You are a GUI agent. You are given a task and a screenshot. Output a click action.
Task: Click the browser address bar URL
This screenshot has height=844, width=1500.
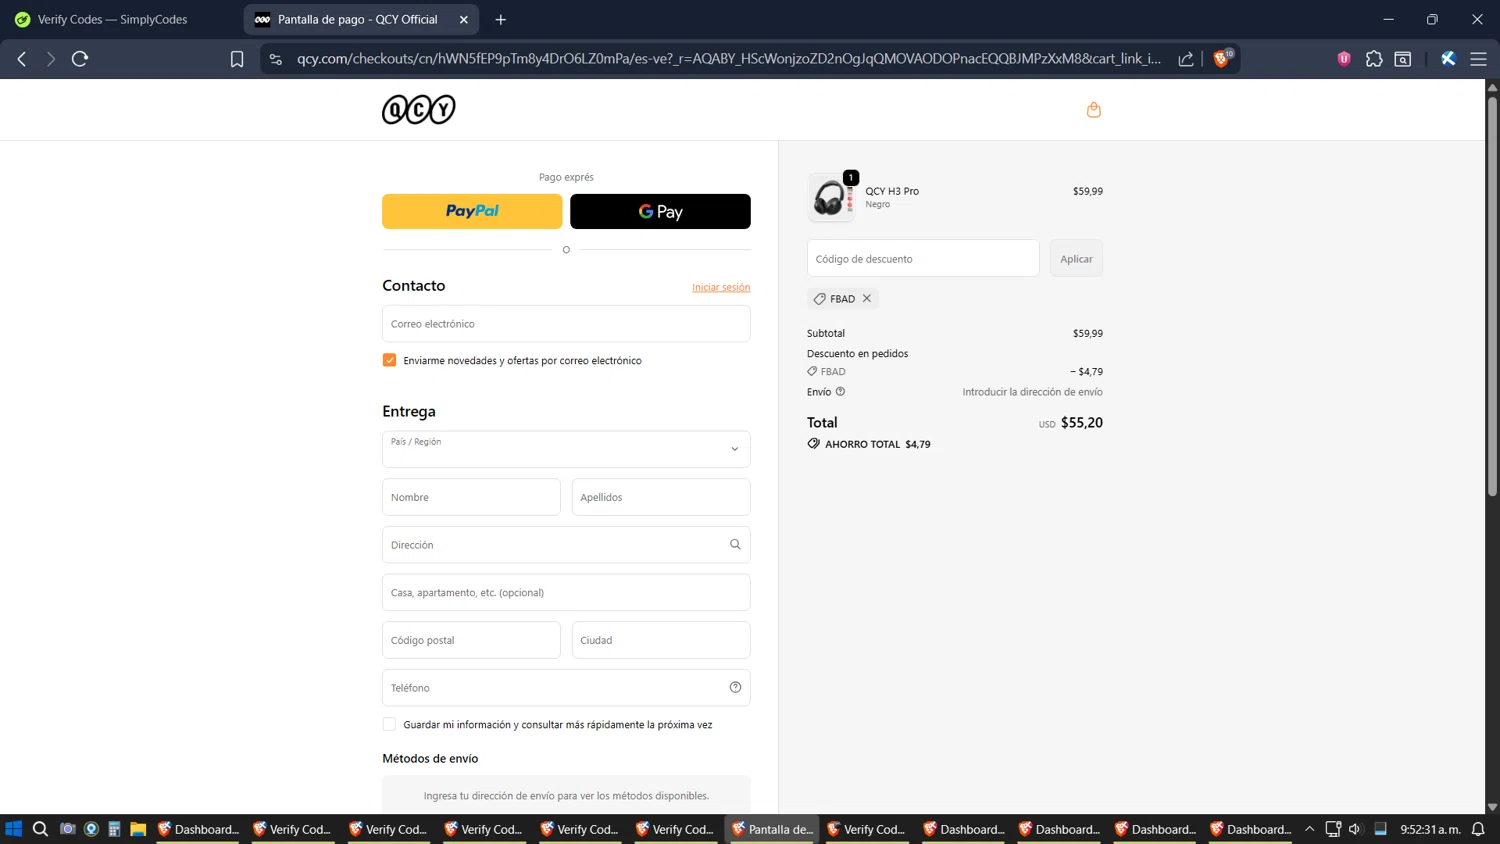click(729, 59)
